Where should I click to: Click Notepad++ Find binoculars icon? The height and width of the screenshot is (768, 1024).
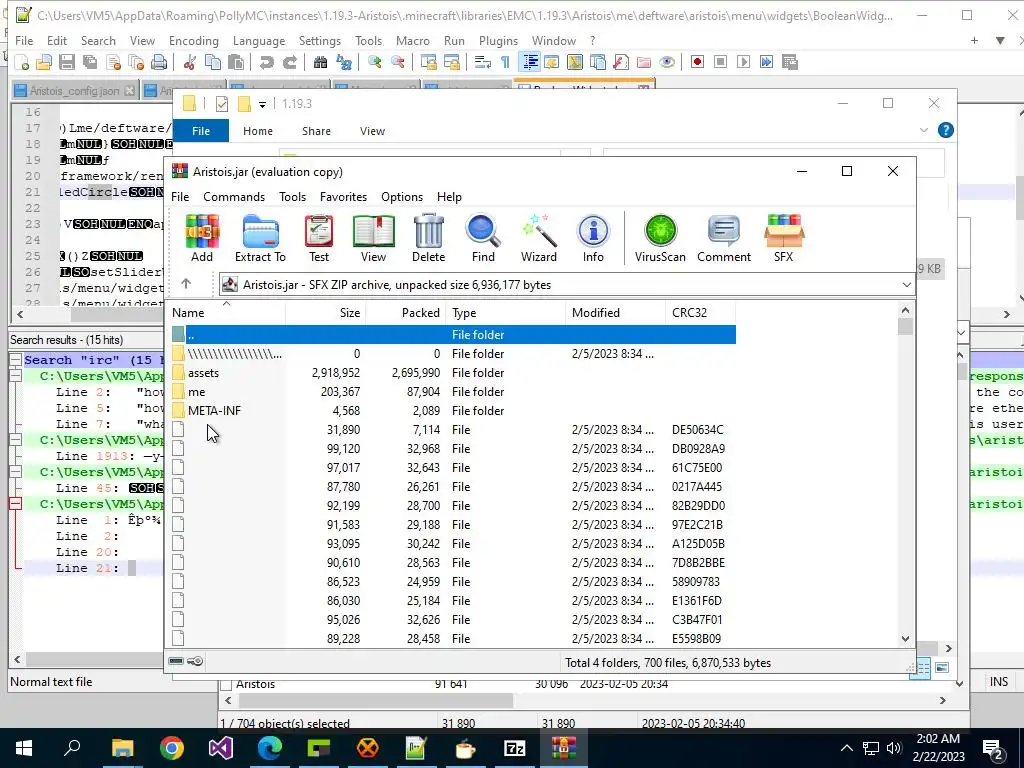point(320,62)
